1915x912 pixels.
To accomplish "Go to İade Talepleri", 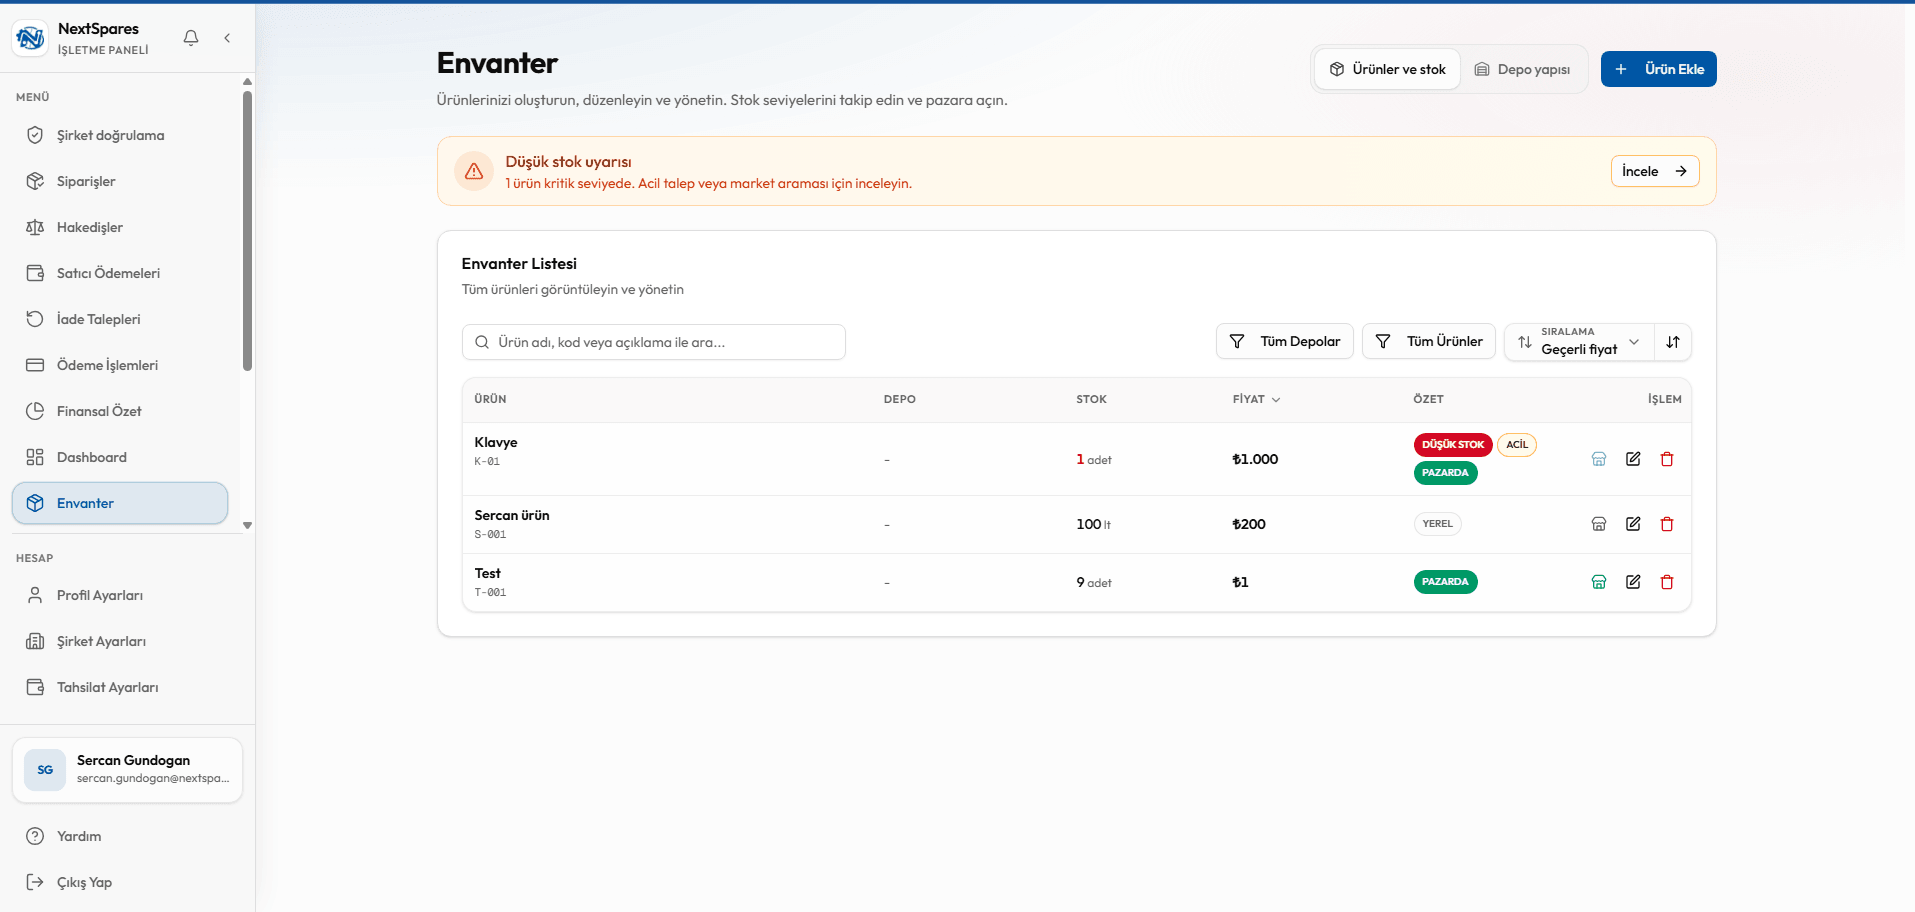I will click(120, 319).
